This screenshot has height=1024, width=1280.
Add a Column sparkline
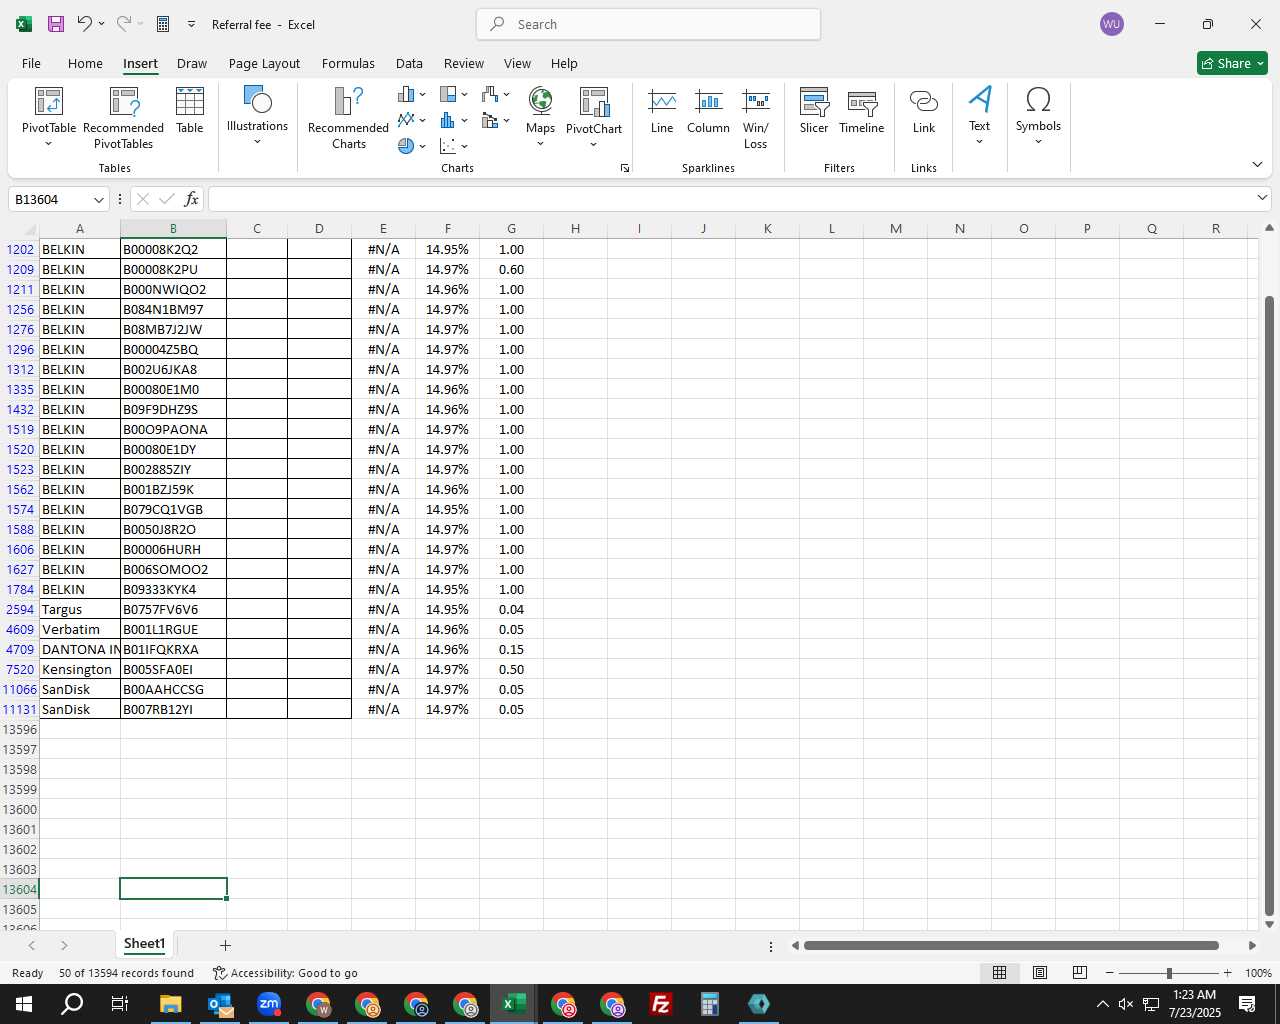[708, 110]
